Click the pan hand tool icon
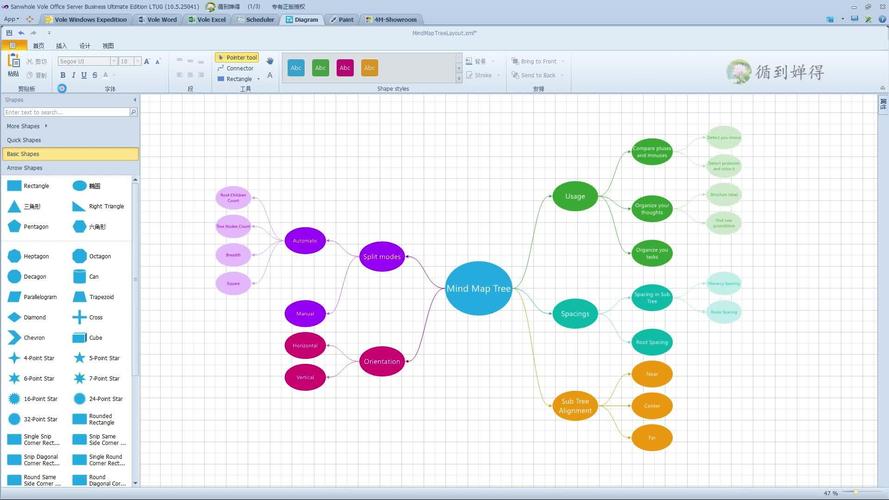 coord(270,61)
